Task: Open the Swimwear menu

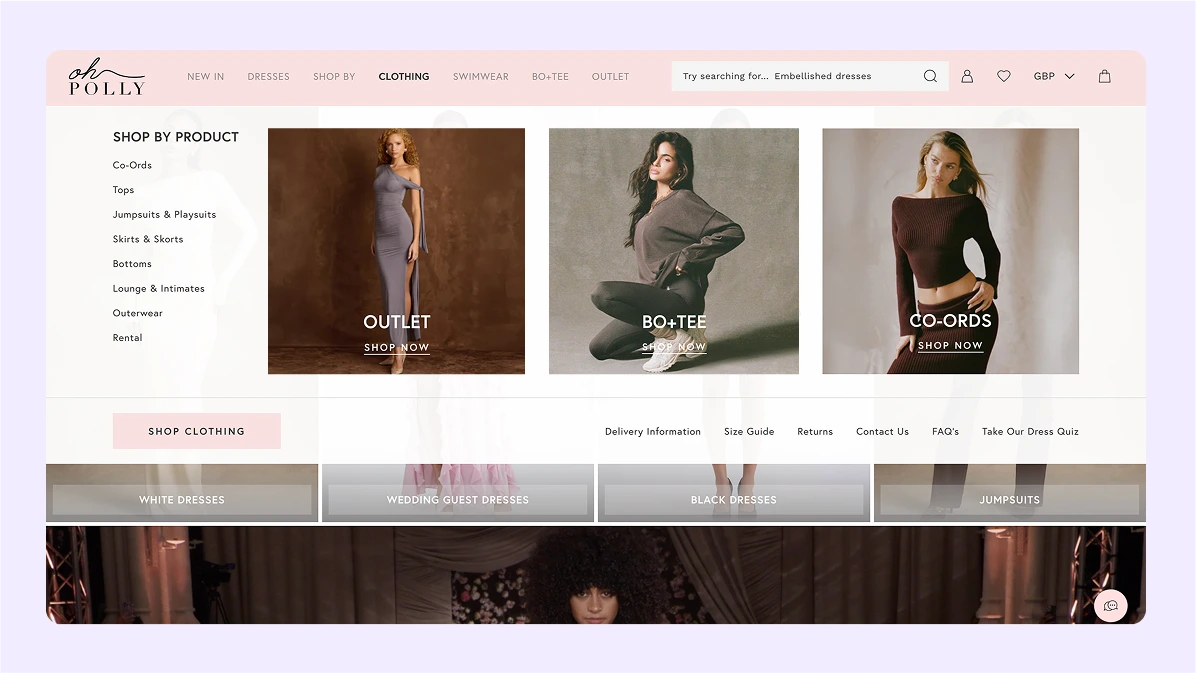Action: (481, 76)
